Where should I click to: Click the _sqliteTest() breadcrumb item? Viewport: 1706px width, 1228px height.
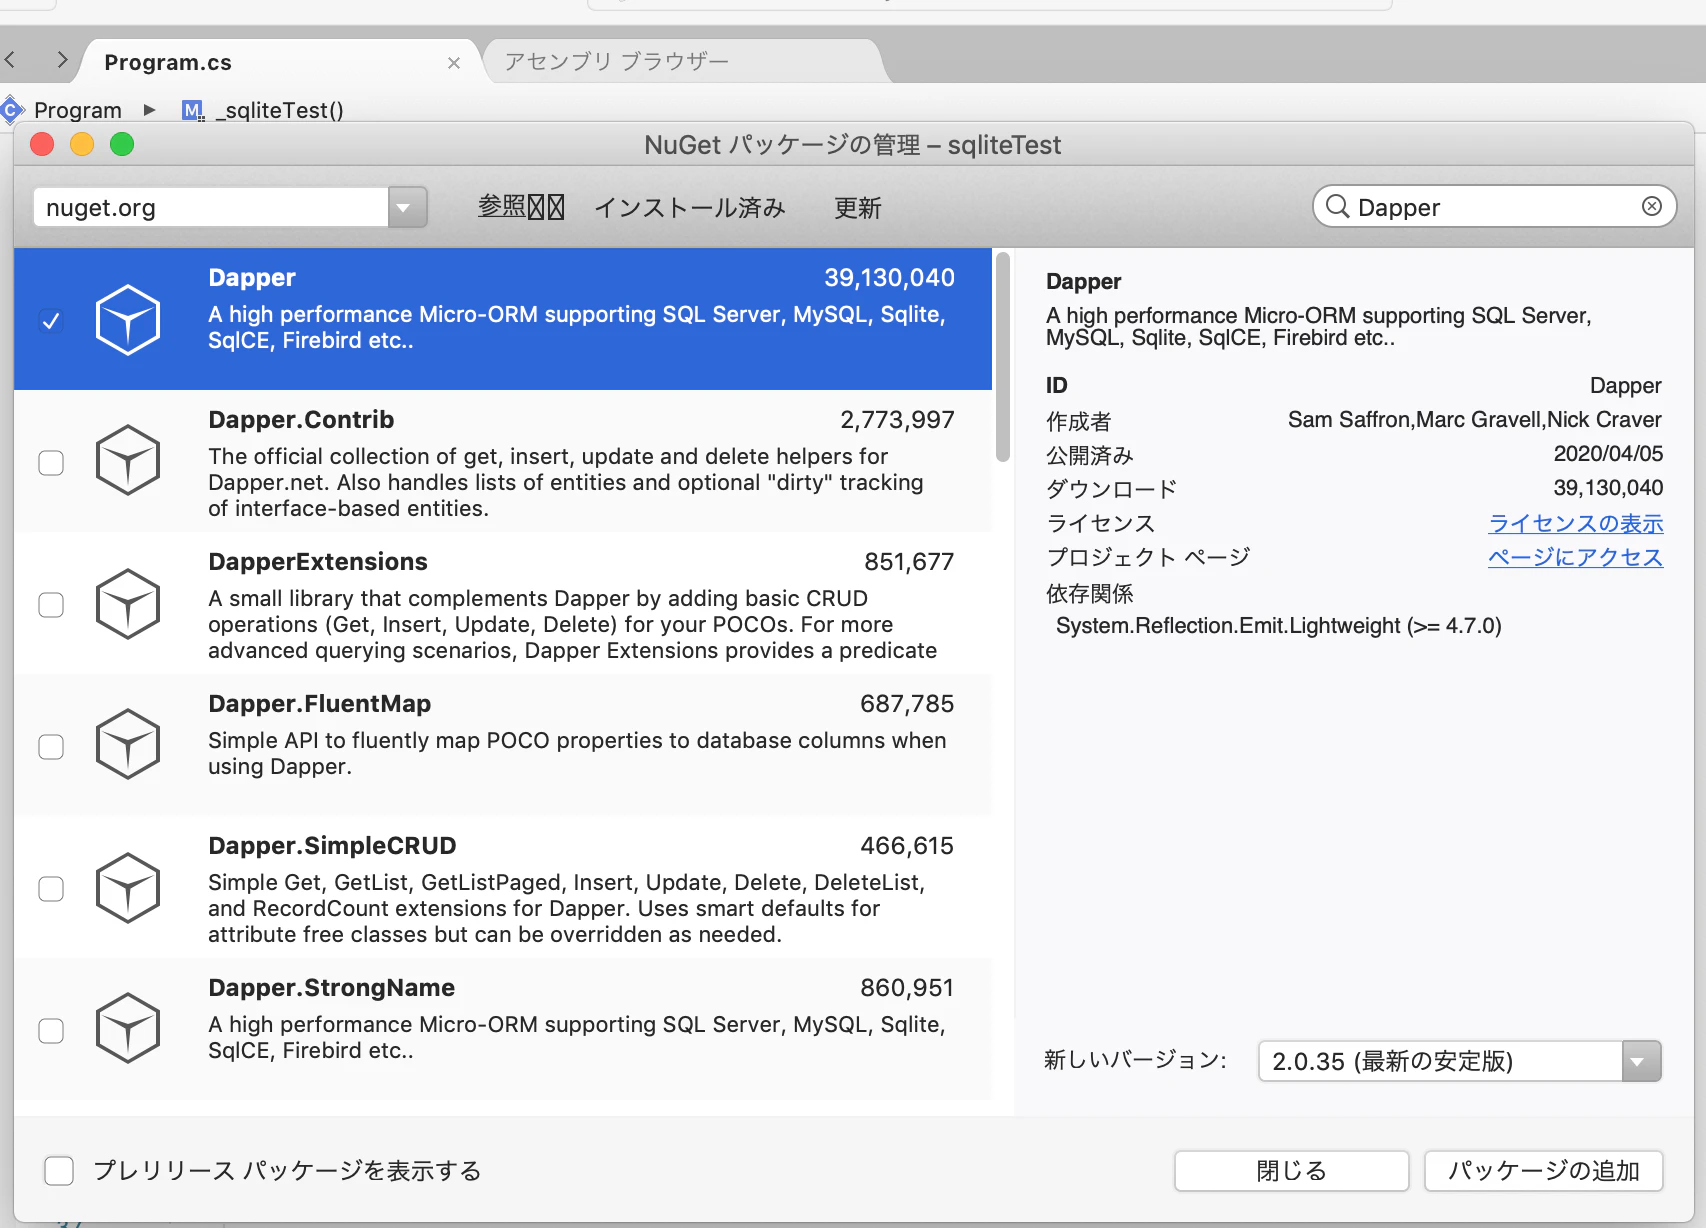pos(280,110)
